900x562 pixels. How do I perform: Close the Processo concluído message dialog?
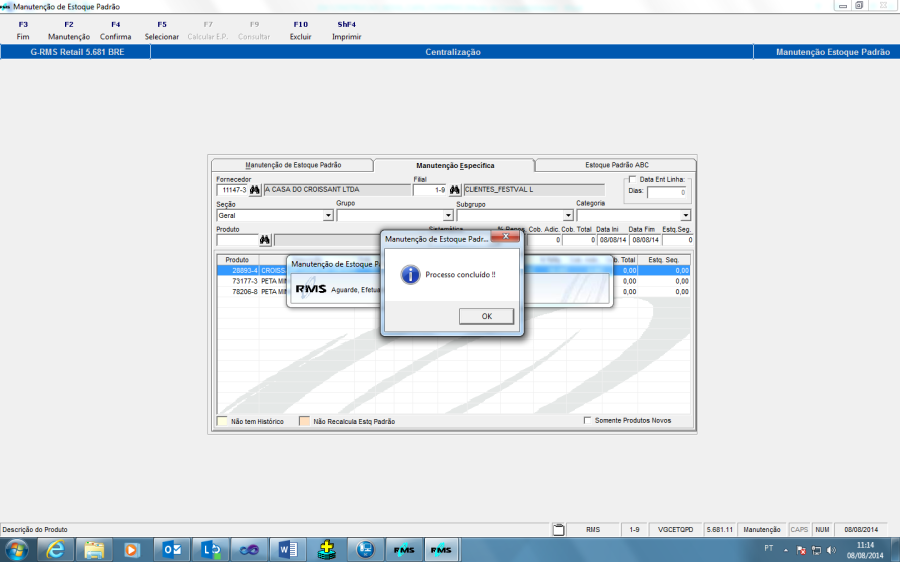pyautogui.click(x=505, y=236)
